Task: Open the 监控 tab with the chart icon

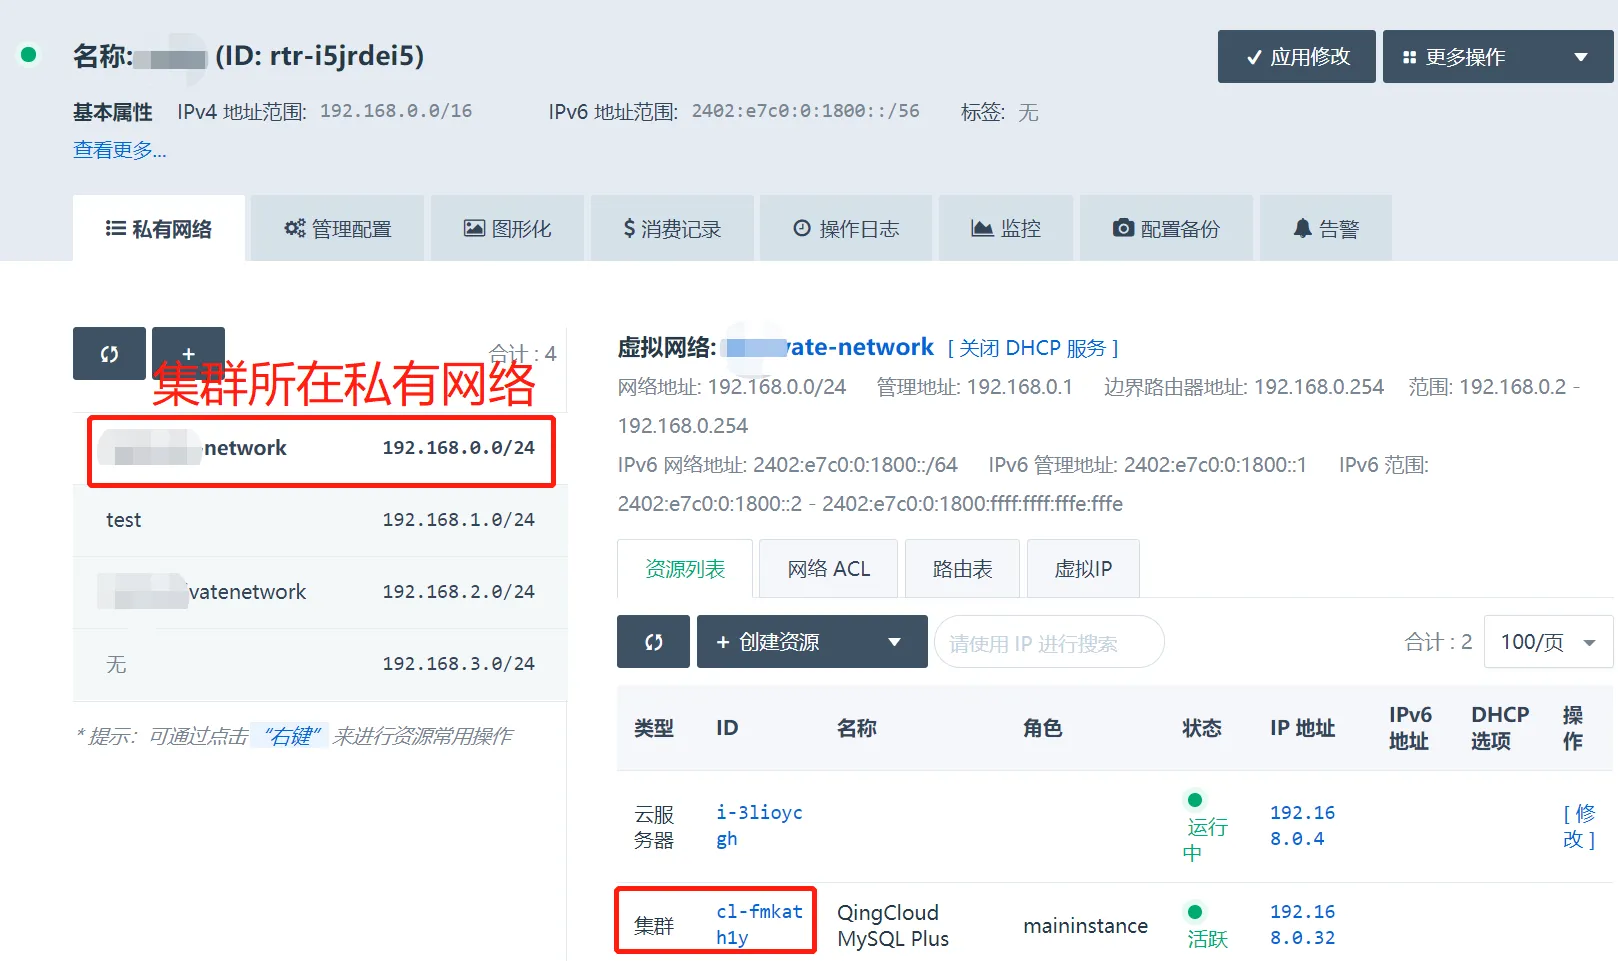Action: (x=1006, y=229)
